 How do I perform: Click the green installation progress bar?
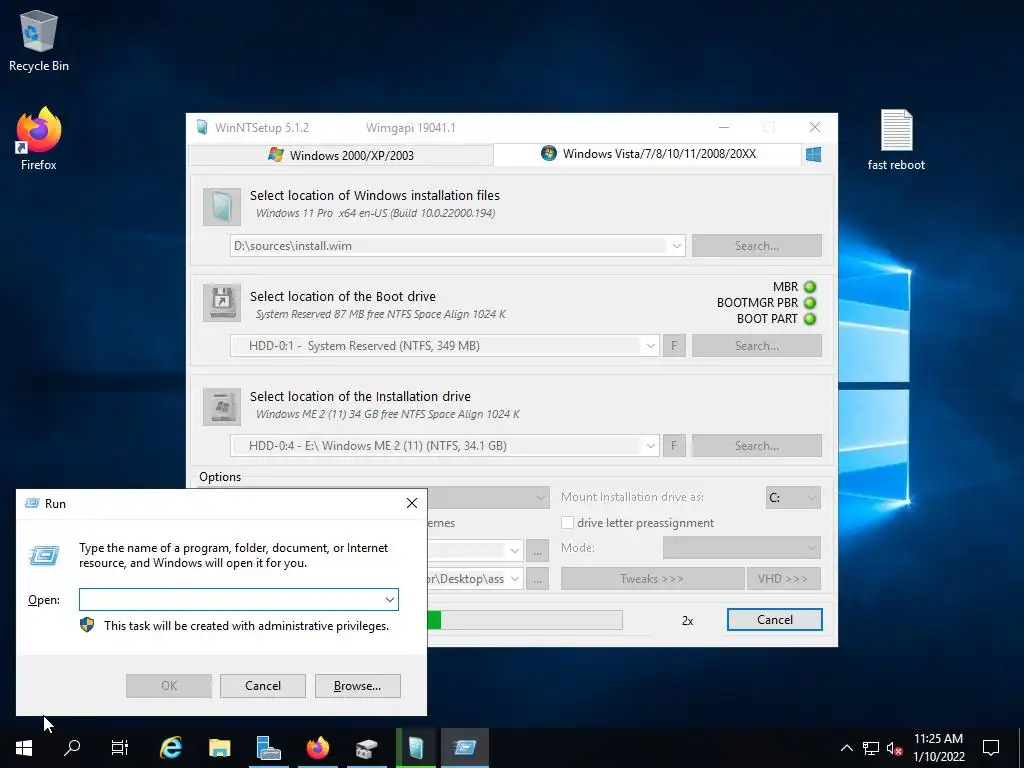click(x=524, y=620)
